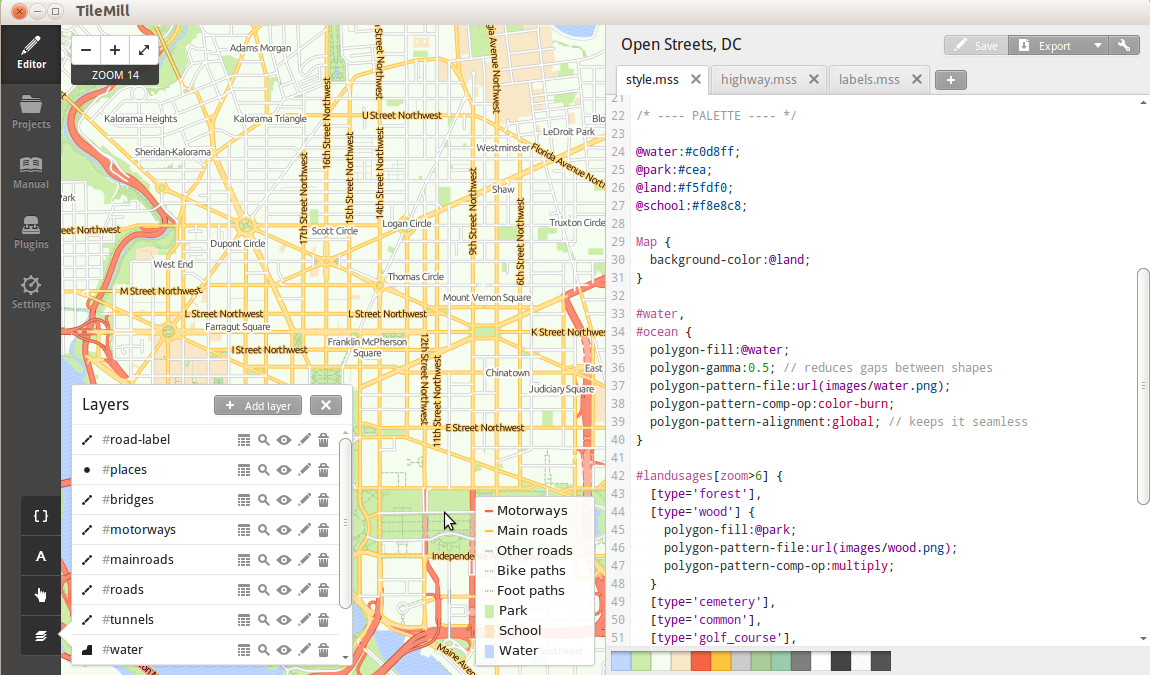Toggle fullscreen map view
Image resolution: width=1150 pixels, height=675 pixels.
tap(144, 50)
